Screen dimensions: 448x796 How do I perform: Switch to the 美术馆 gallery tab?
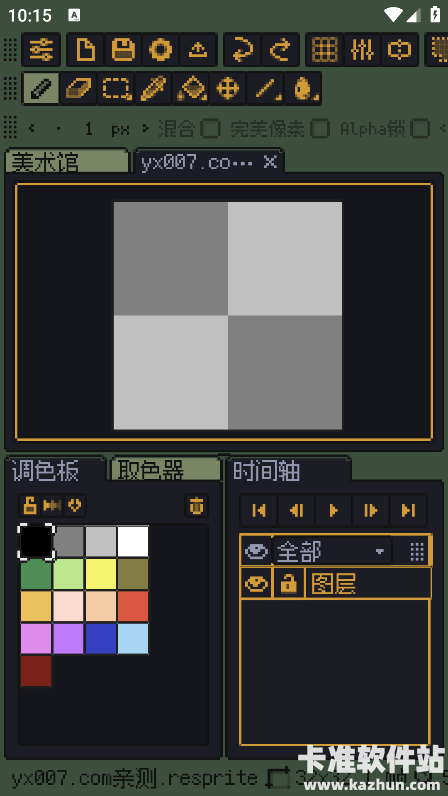pos(67,161)
